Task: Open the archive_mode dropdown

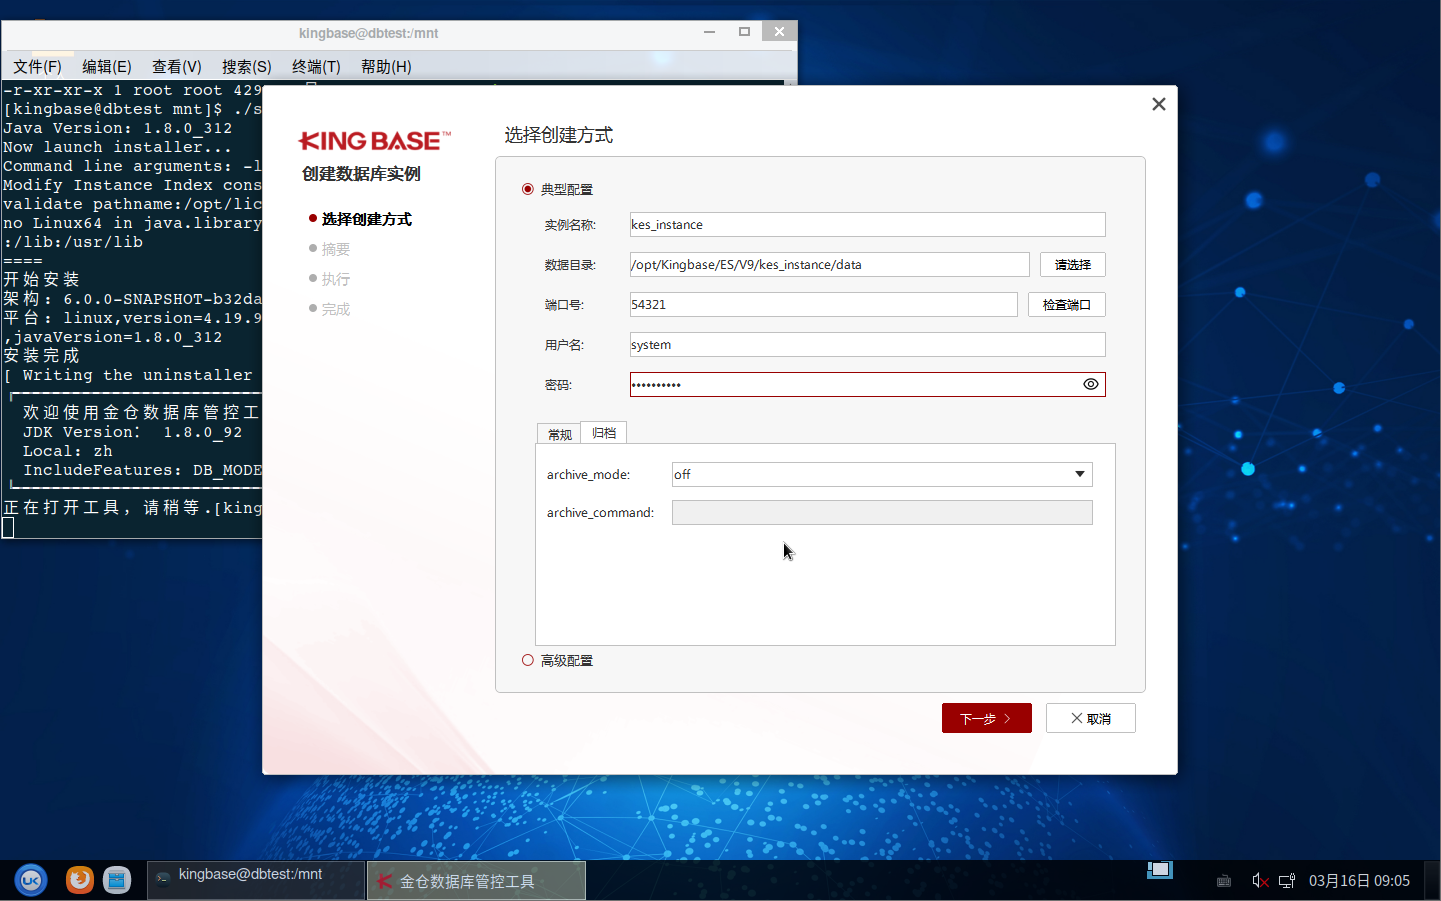Action: point(882,474)
